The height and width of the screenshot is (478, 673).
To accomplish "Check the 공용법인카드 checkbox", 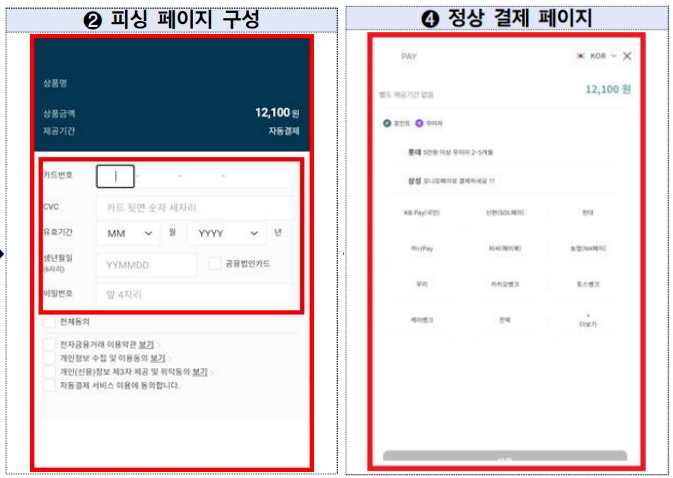I will click(x=215, y=263).
